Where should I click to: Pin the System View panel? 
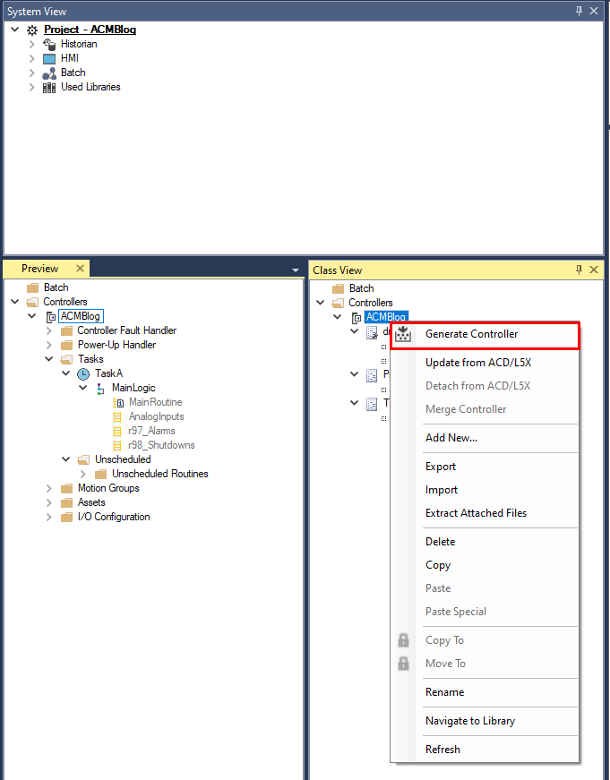(x=579, y=11)
